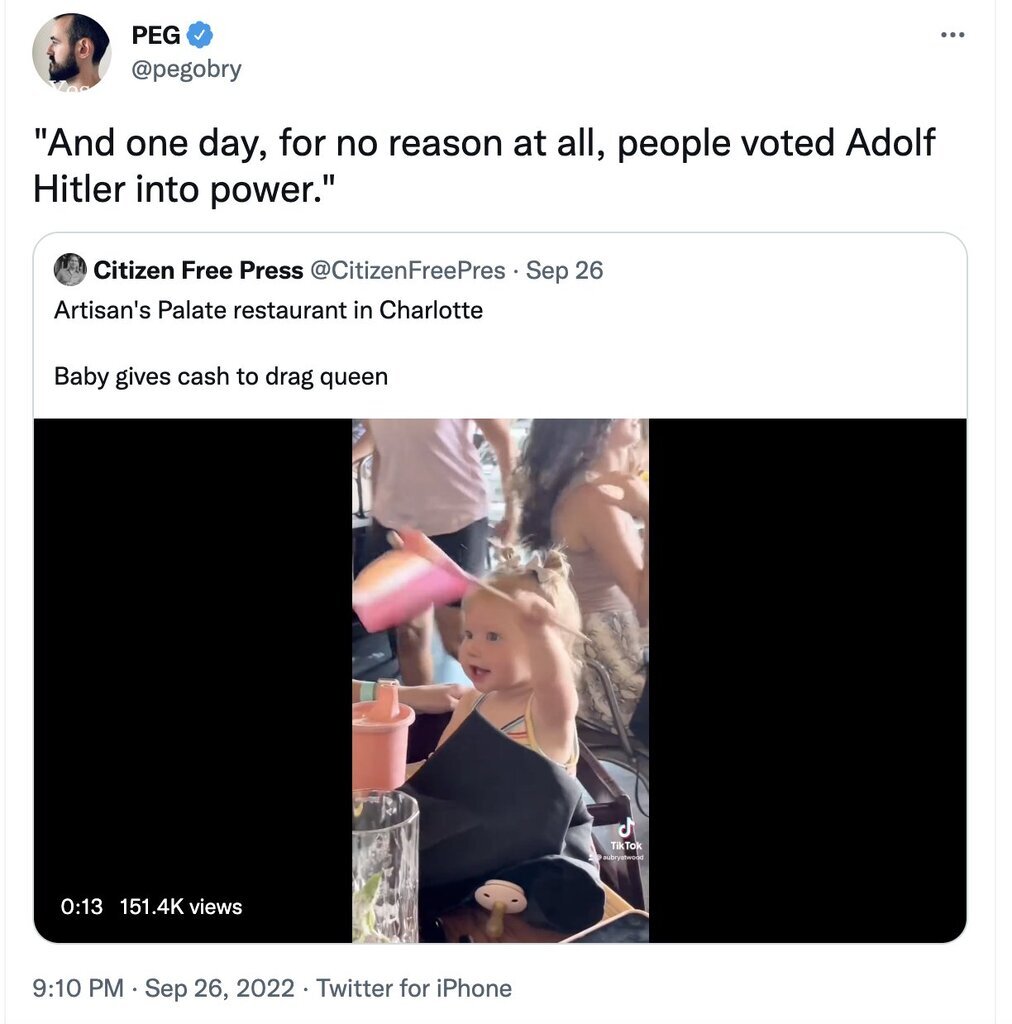Click the Twitter for iPhone source link
The width and height of the screenshot is (1012, 1024).
click(x=414, y=989)
